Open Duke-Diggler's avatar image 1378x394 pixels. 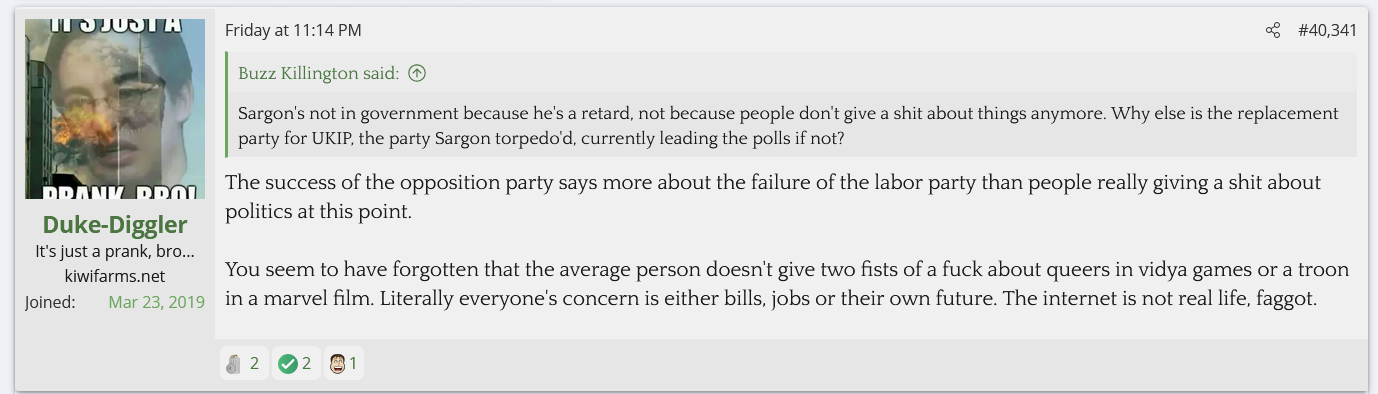[115, 109]
